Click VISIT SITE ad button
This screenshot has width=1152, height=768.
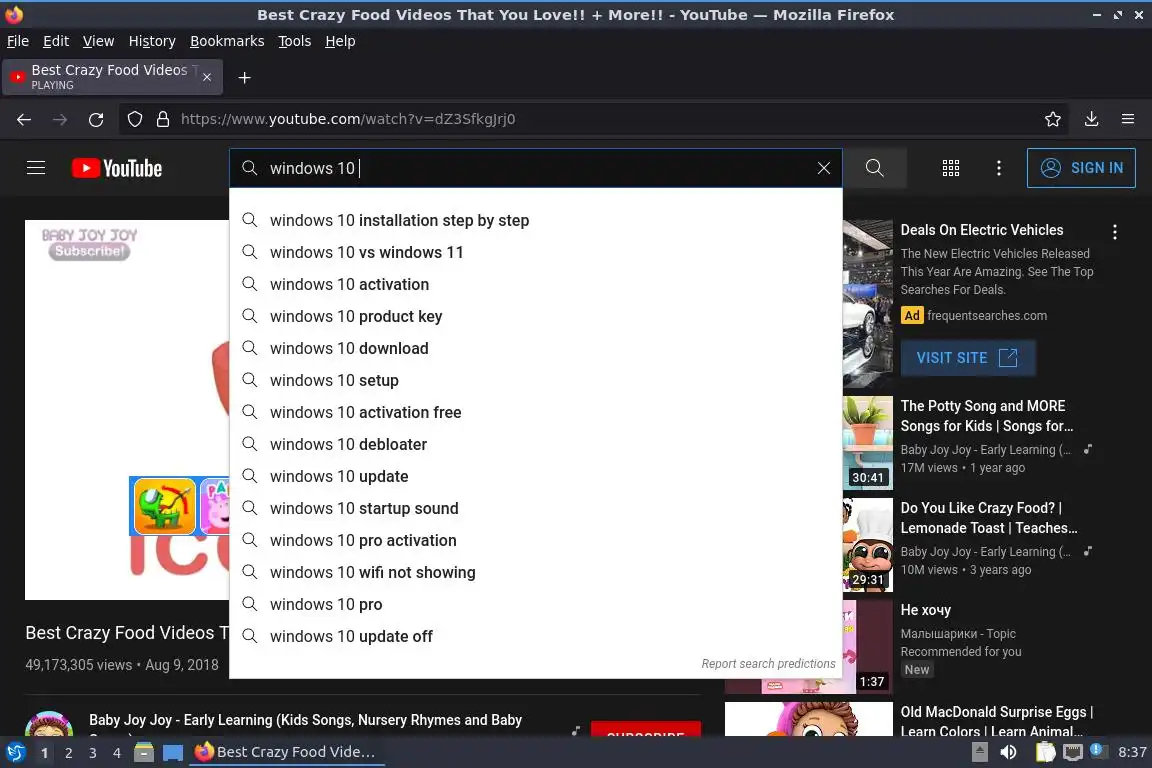968,358
